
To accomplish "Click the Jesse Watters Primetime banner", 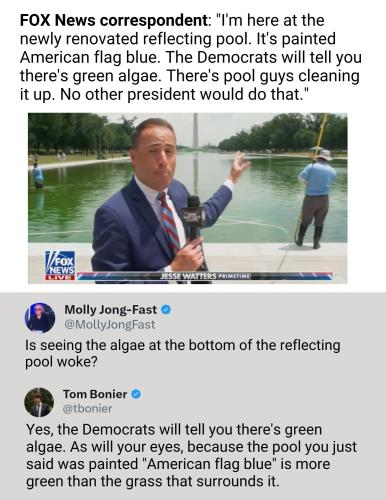I will click(x=205, y=276).
